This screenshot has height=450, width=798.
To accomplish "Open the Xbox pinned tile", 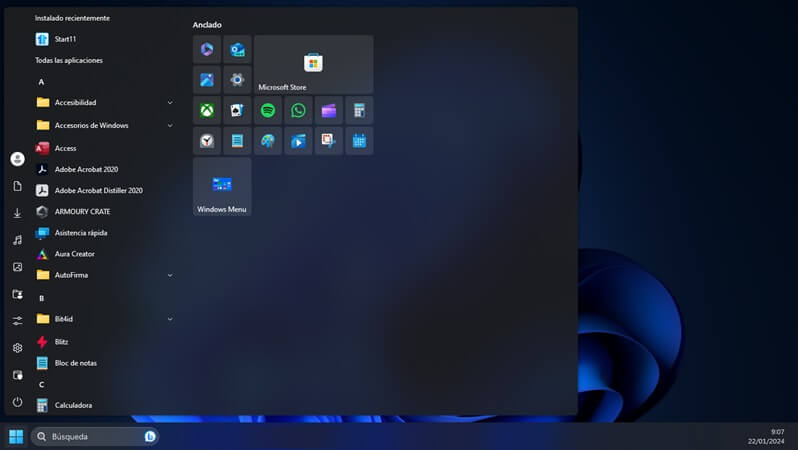I will tap(207, 110).
